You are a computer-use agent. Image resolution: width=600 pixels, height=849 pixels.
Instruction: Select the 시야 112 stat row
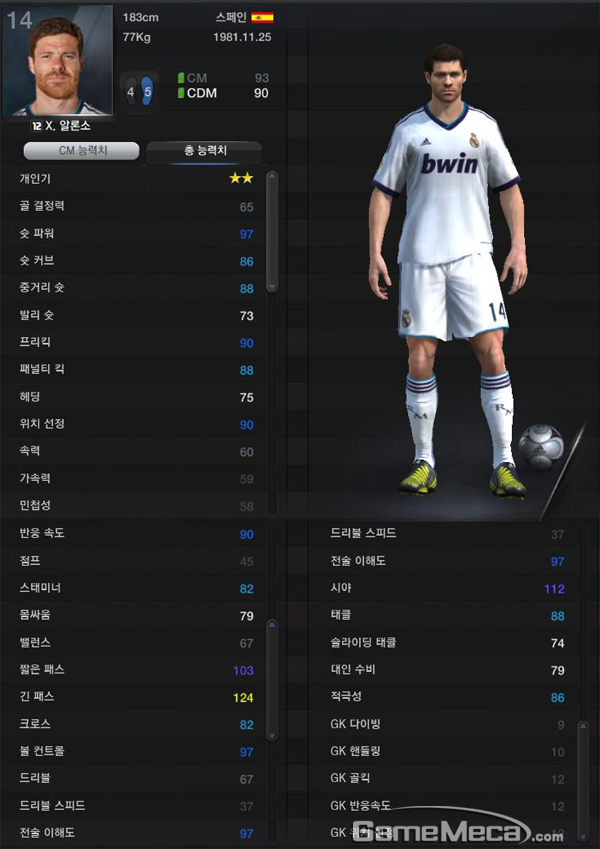[447, 589]
